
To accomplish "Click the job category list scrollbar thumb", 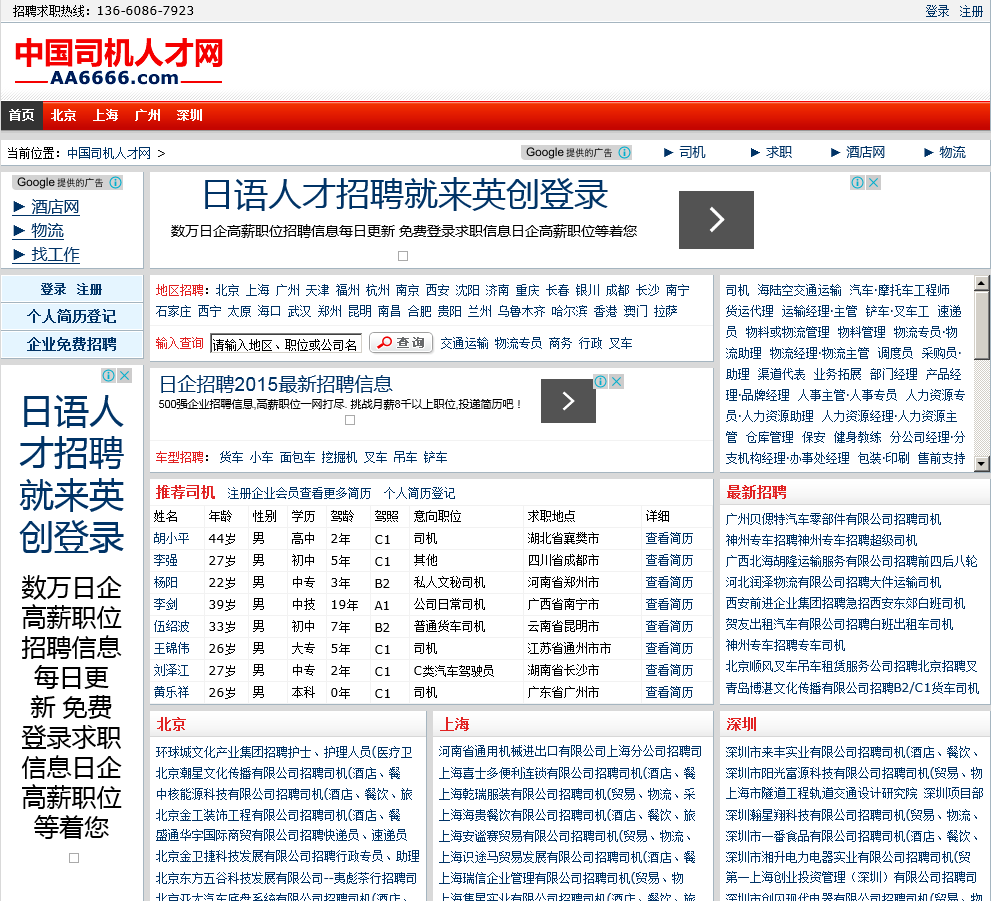I will point(982,326).
